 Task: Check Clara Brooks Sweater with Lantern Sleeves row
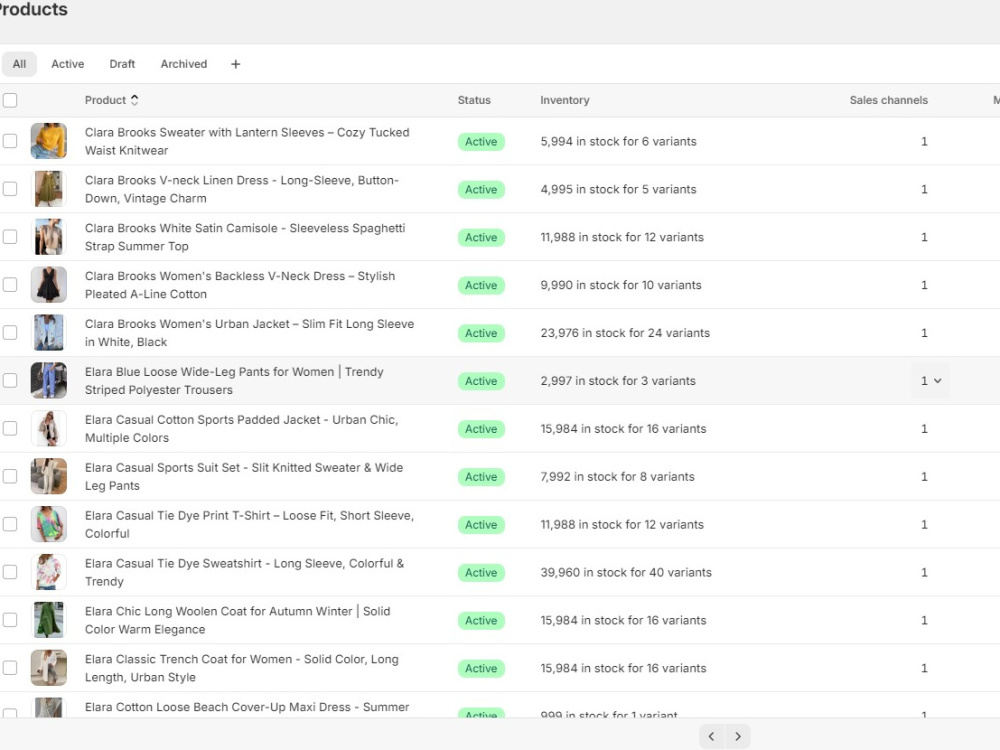pos(10,141)
